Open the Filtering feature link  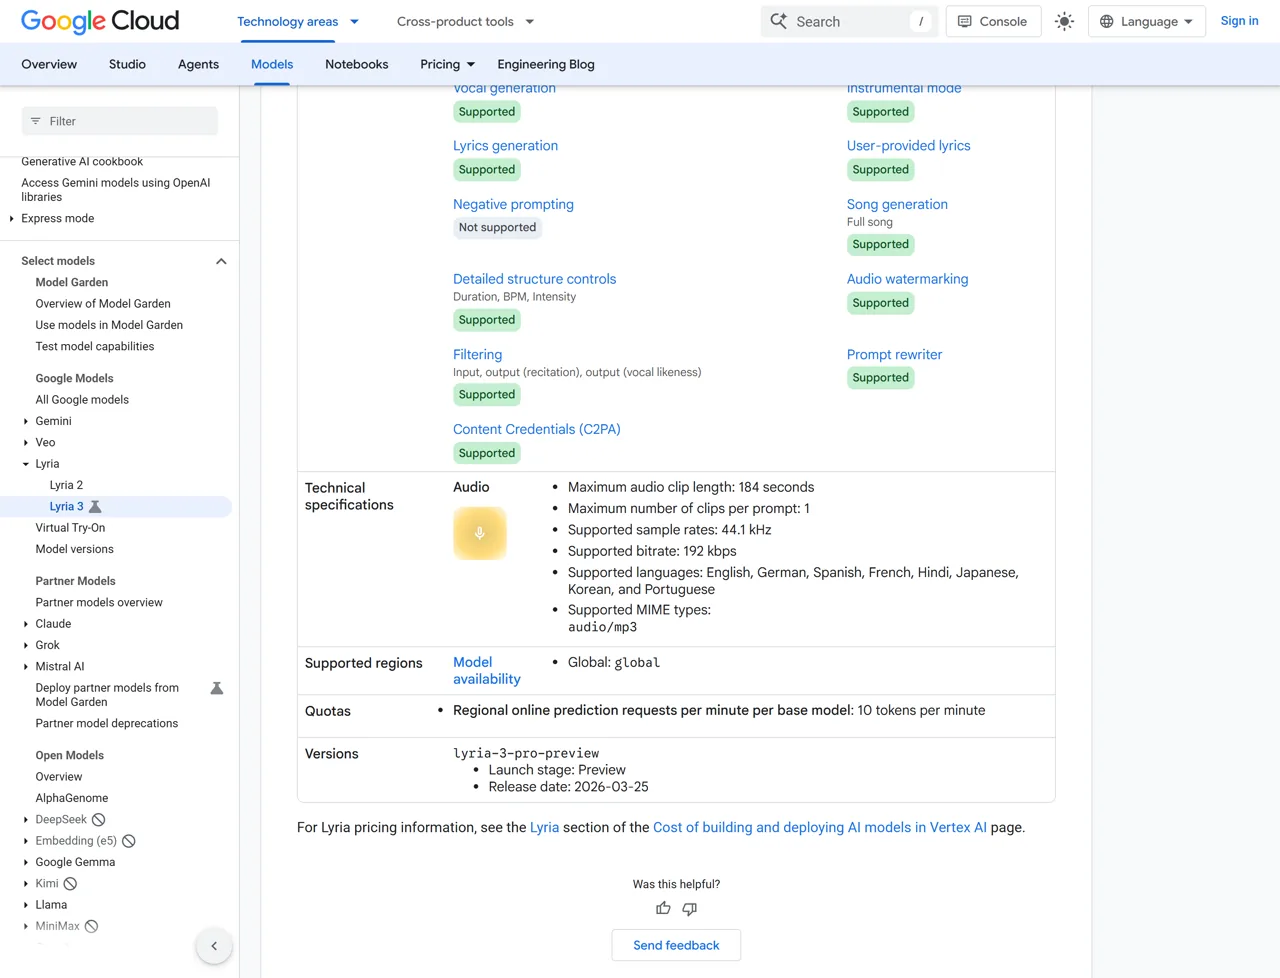click(x=478, y=355)
